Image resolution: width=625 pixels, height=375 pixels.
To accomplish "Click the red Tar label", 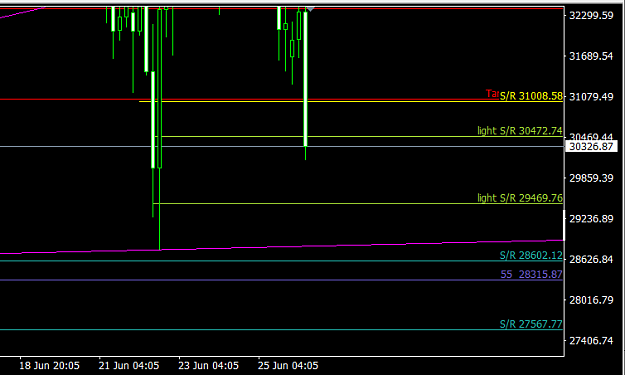I will (x=492, y=94).
